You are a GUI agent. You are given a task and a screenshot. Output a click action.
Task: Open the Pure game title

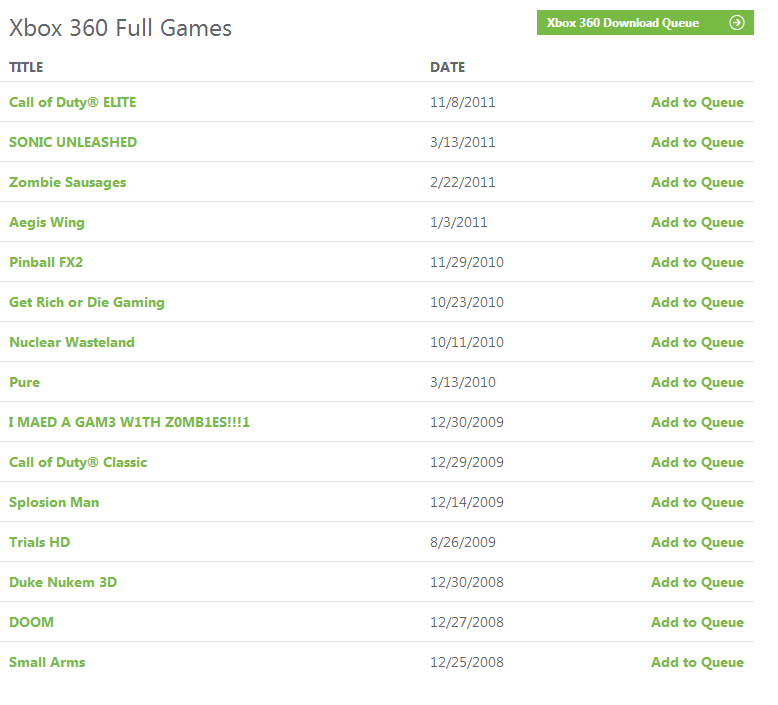point(24,383)
